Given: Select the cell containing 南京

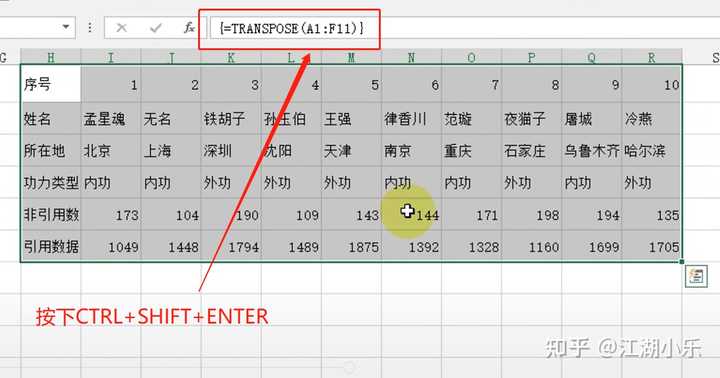Looking at the screenshot, I should [411, 150].
